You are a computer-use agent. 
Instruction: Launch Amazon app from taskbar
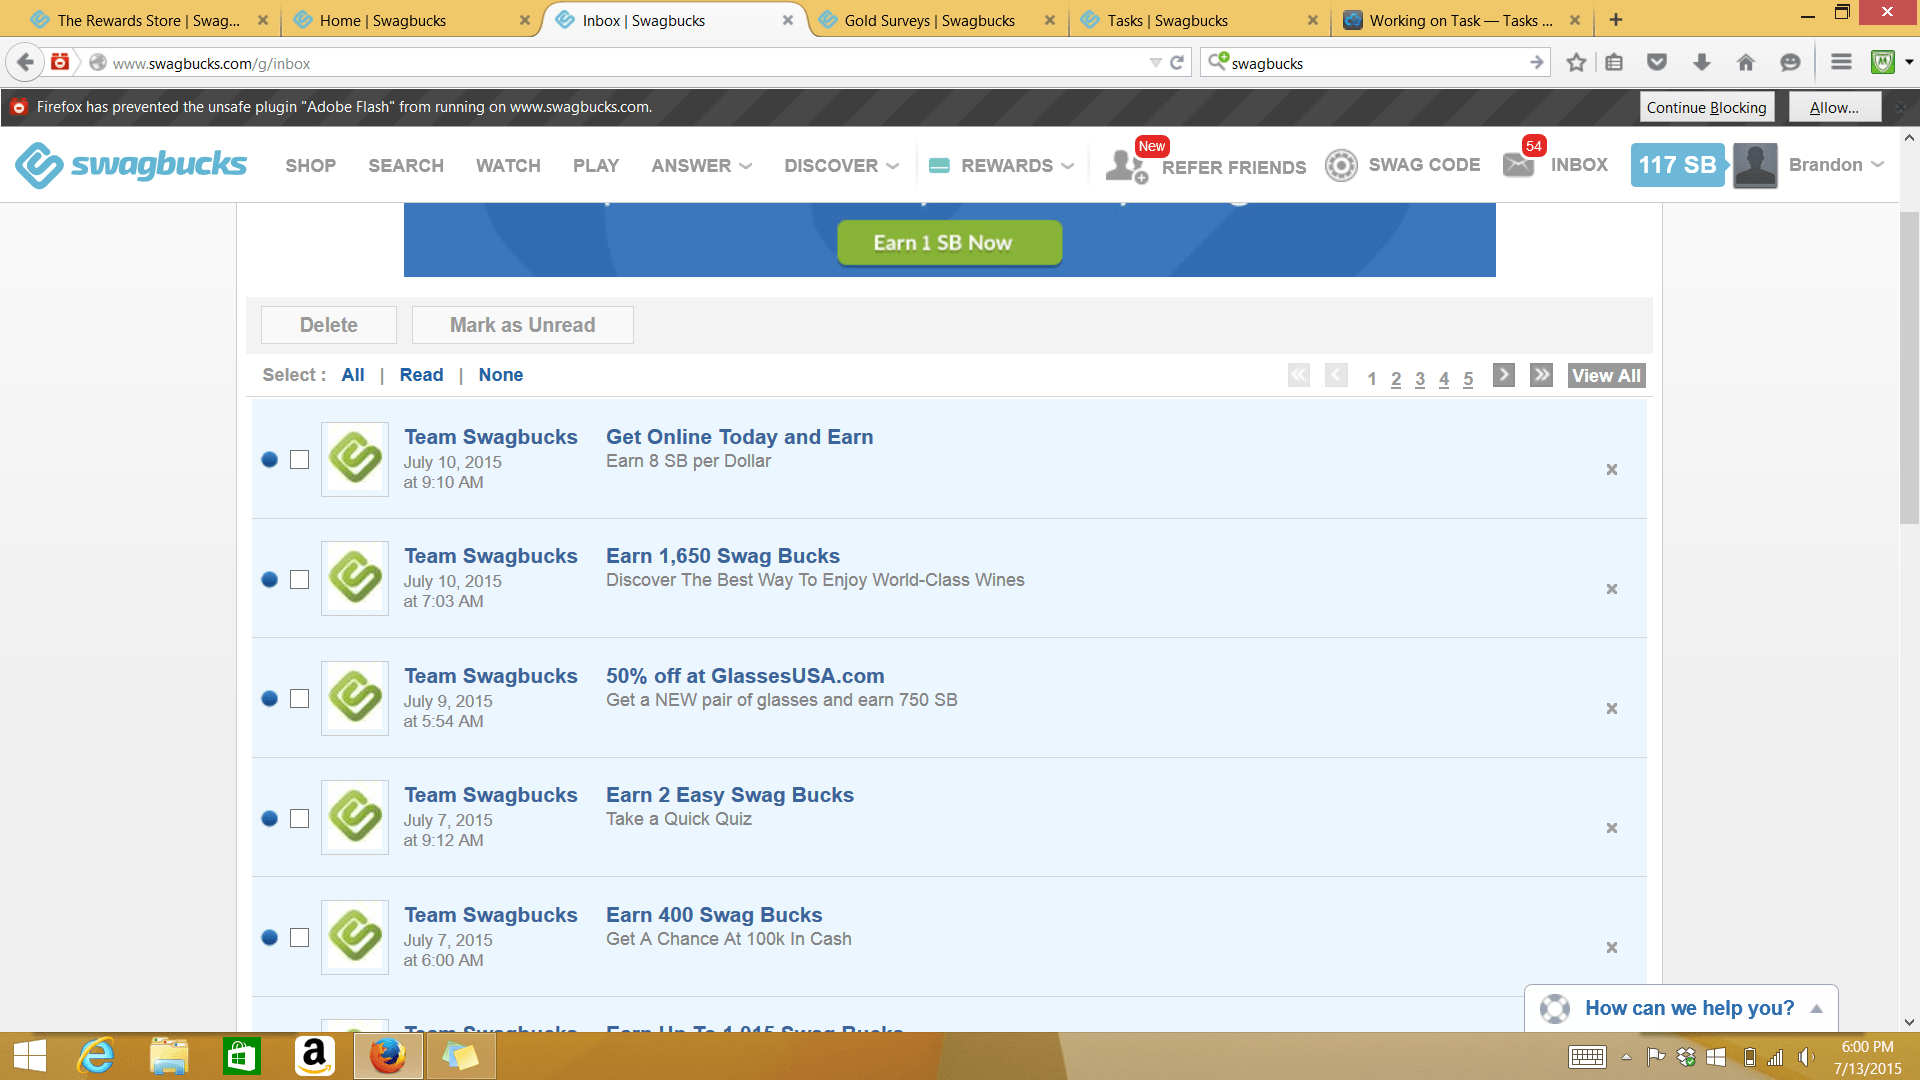pyautogui.click(x=314, y=1056)
